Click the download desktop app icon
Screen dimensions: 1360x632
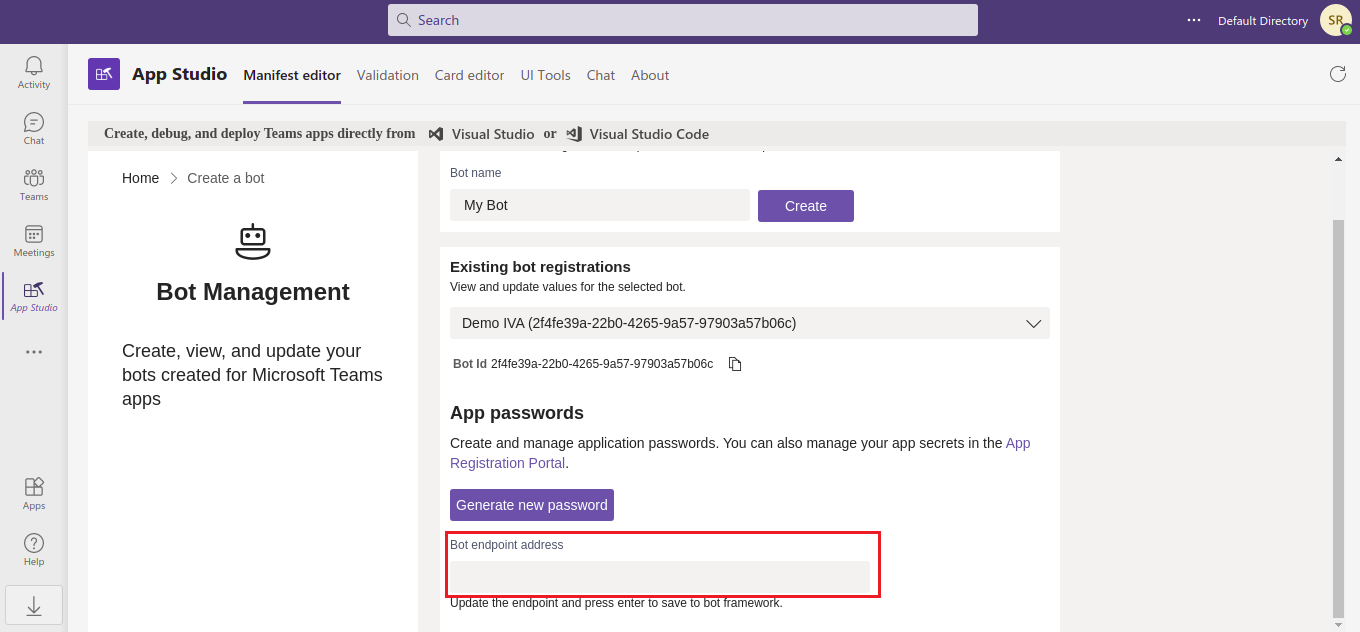(34, 606)
